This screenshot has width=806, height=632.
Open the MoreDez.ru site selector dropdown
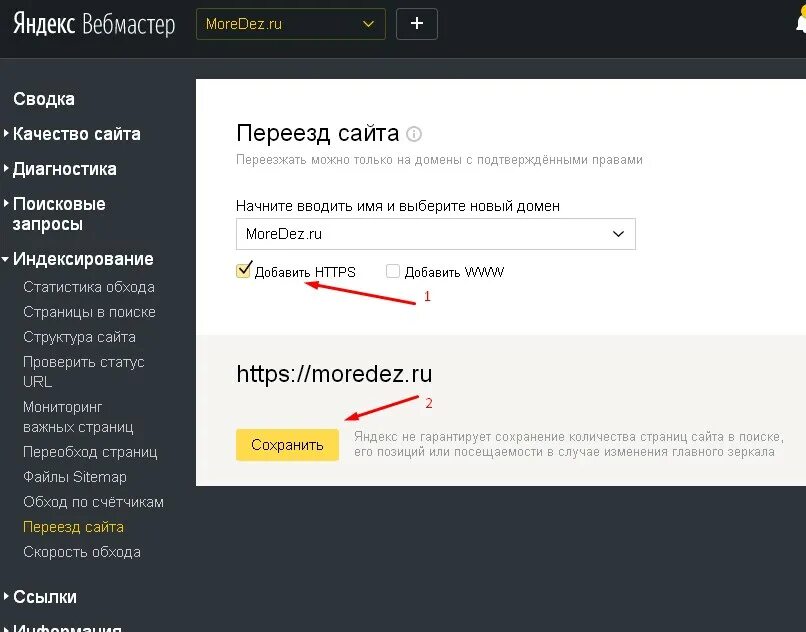(x=290, y=24)
